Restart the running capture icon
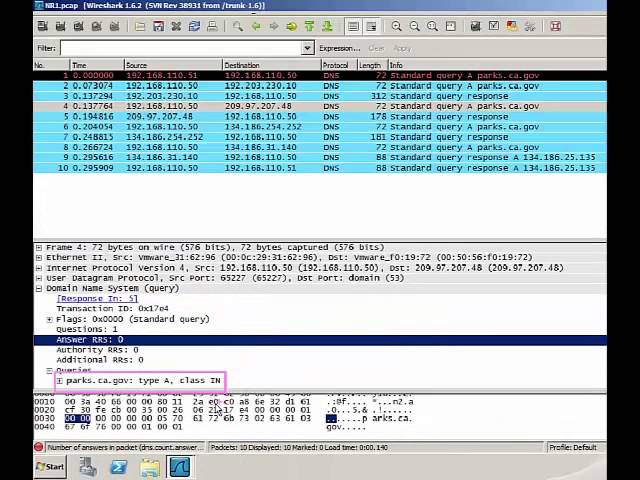Image resolution: width=640 pixels, height=480 pixels. (114, 27)
